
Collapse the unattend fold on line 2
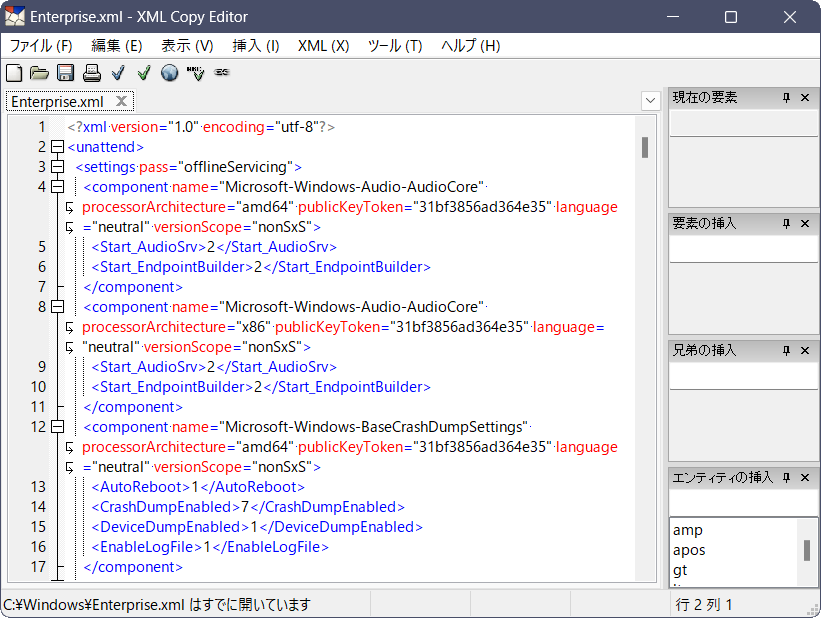tap(58, 147)
